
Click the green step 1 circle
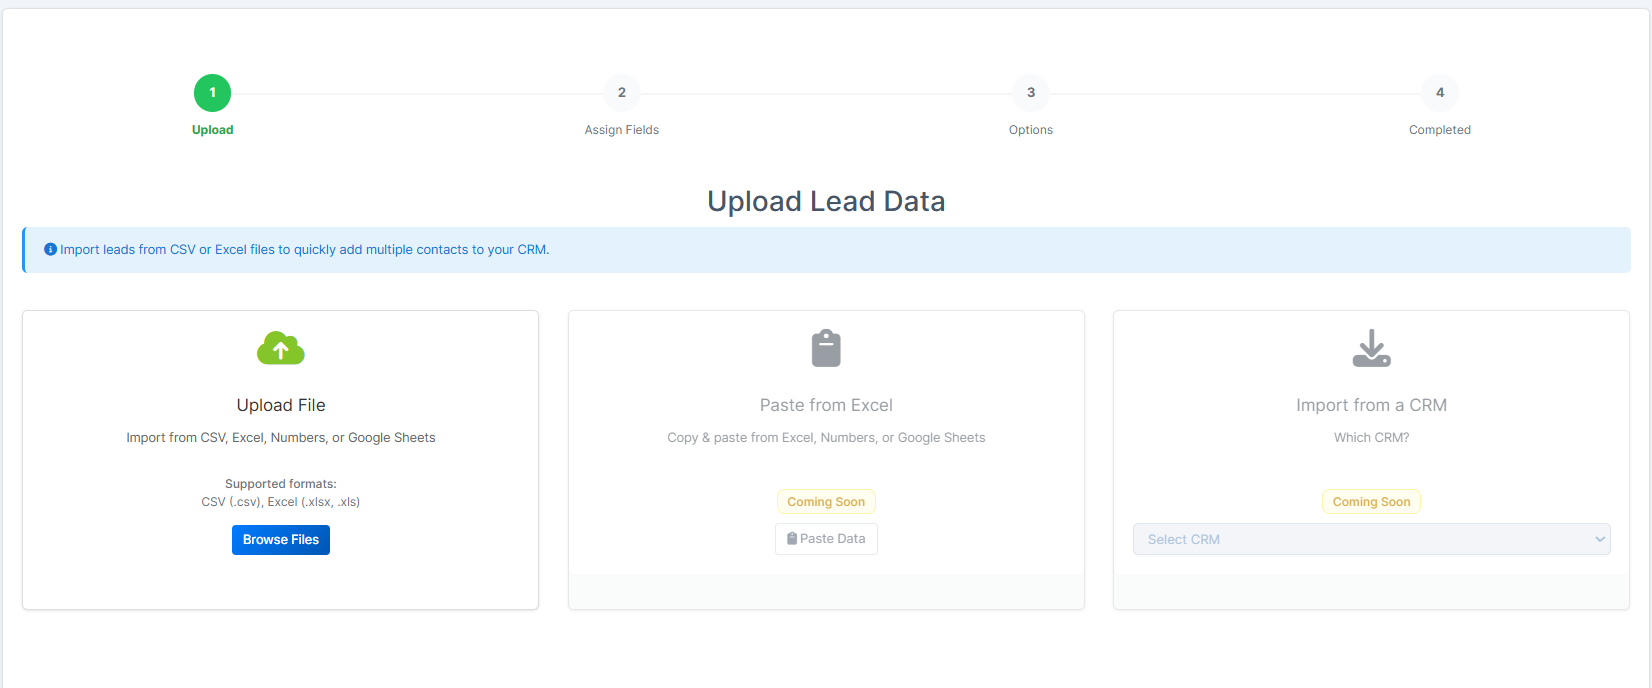[x=212, y=93]
